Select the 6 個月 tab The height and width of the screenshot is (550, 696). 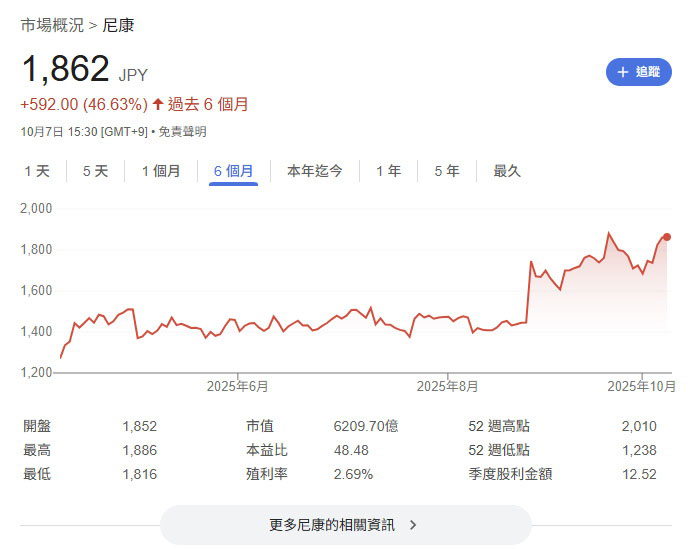(234, 171)
